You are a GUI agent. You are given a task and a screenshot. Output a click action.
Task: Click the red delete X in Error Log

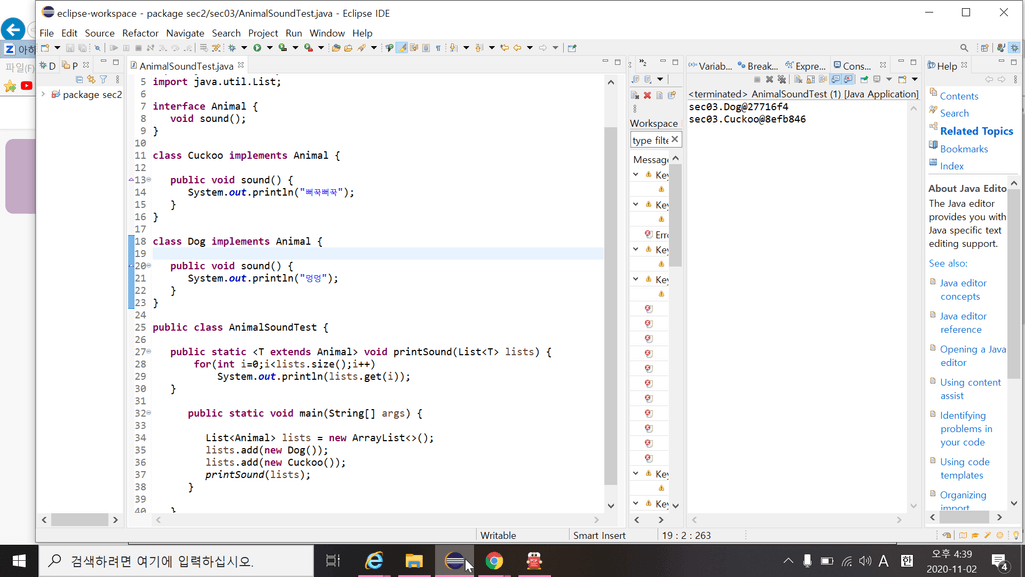coord(647,95)
